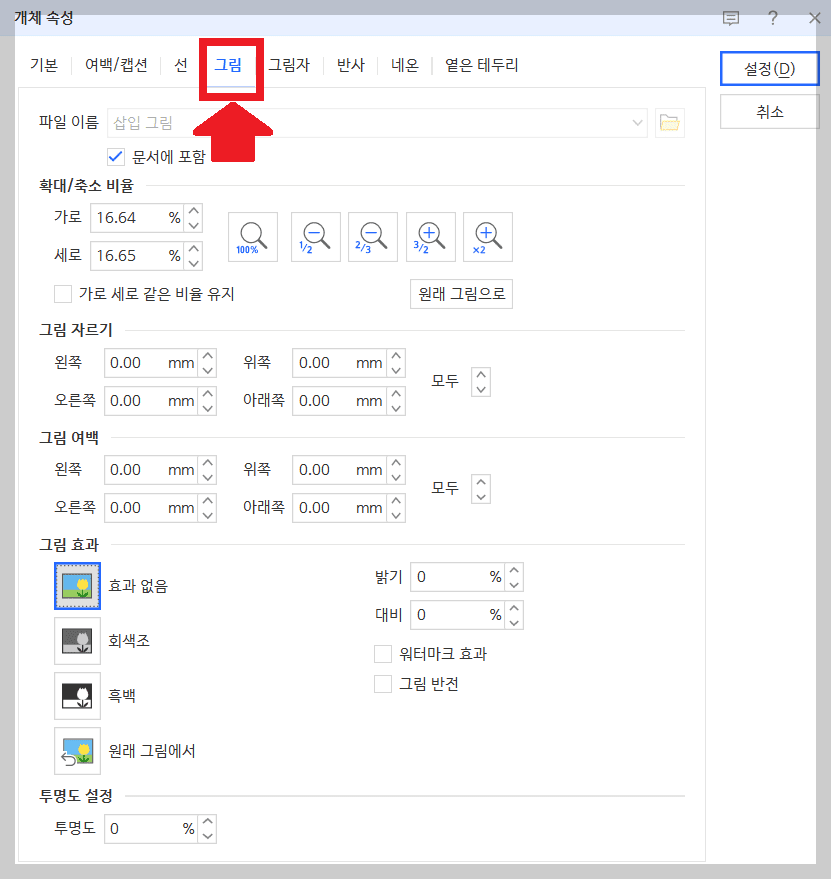This screenshot has height=879, width=831.
Task: Click the 밝기 value input field
Action: point(455,576)
